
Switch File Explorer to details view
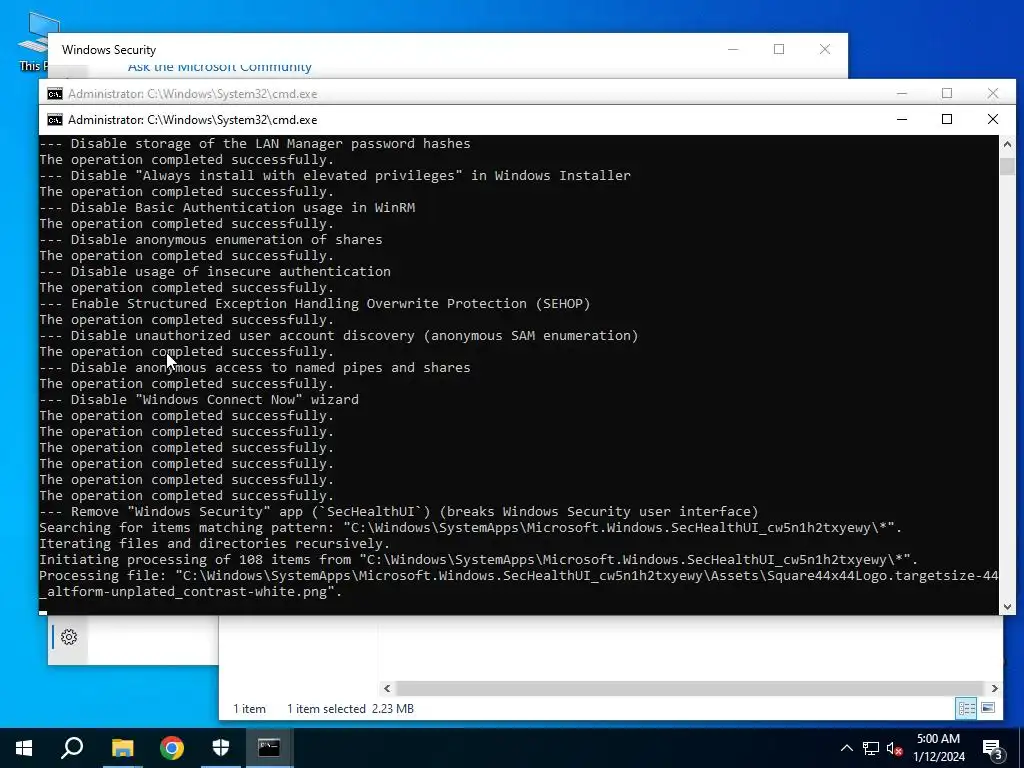pos(967,708)
